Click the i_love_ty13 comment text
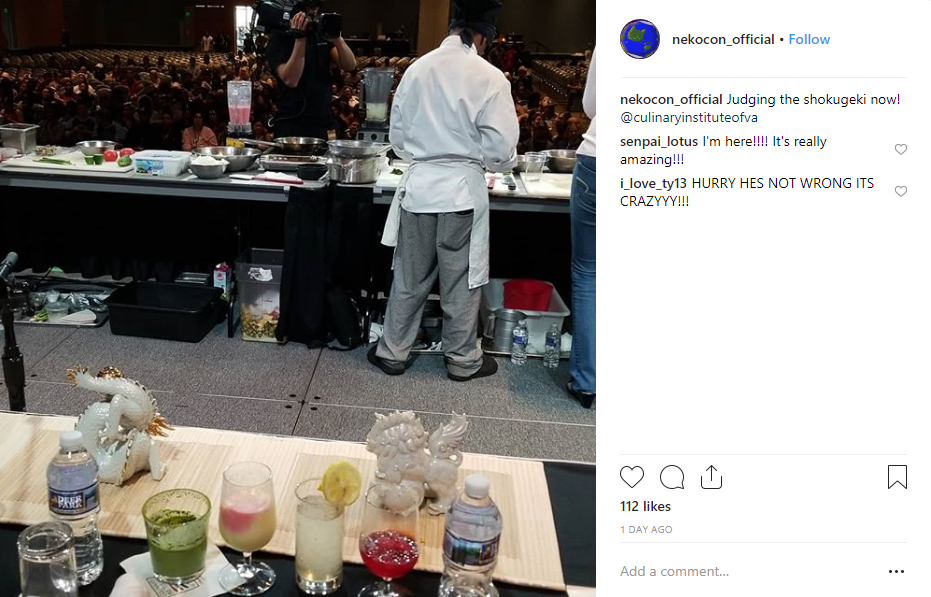 747,192
